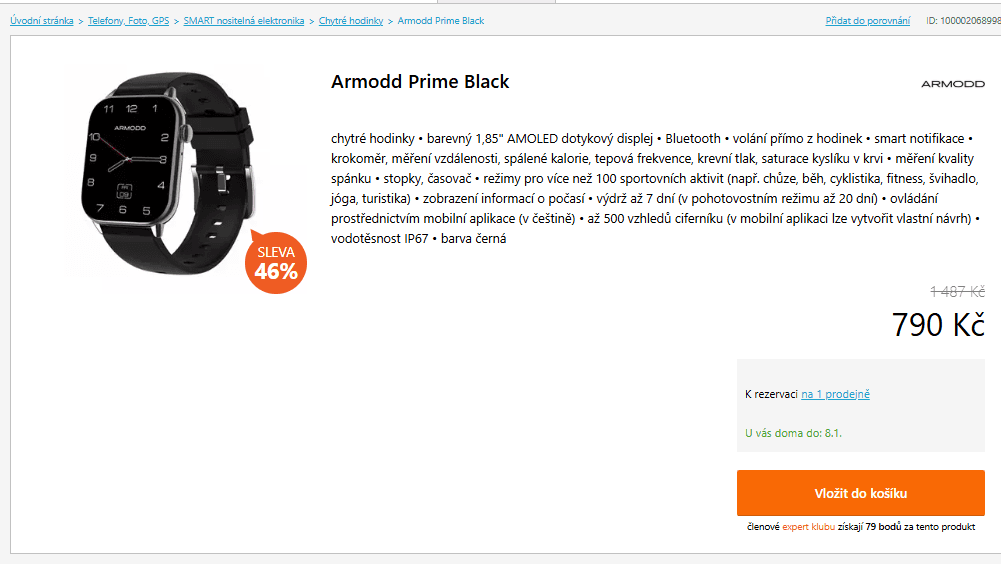This screenshot has width=1001, height=564.
Task: Click the chevron before Chytré hodinky breadcrumb
Action: [x=311, y=21]
